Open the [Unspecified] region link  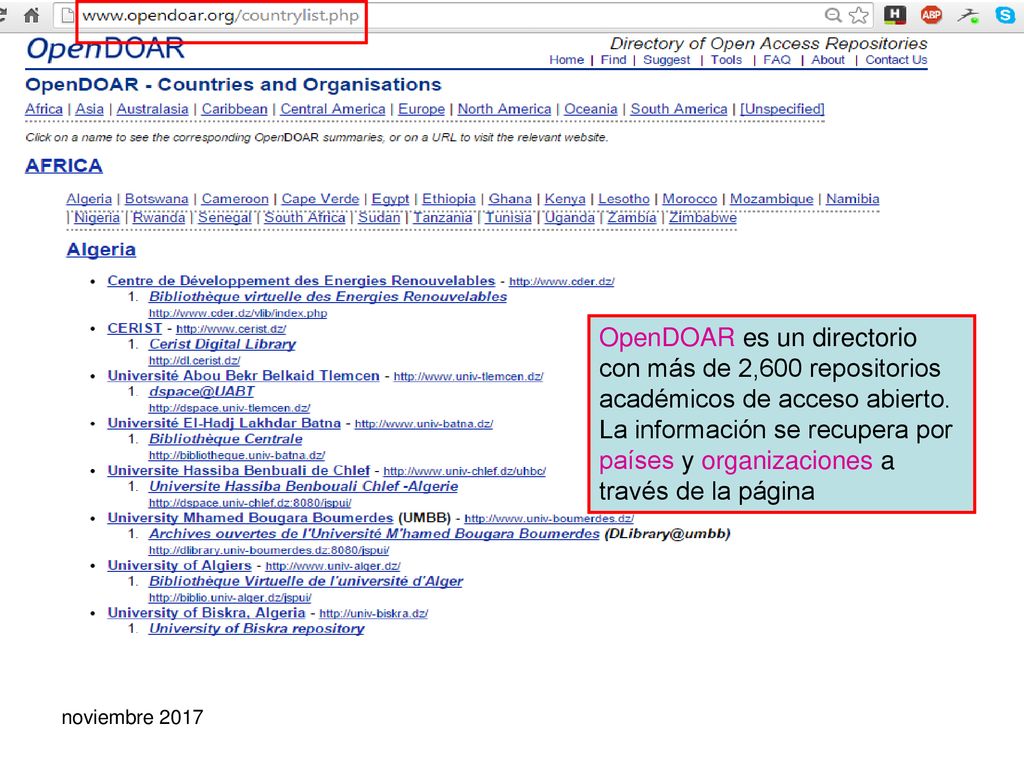click(782, 109)
